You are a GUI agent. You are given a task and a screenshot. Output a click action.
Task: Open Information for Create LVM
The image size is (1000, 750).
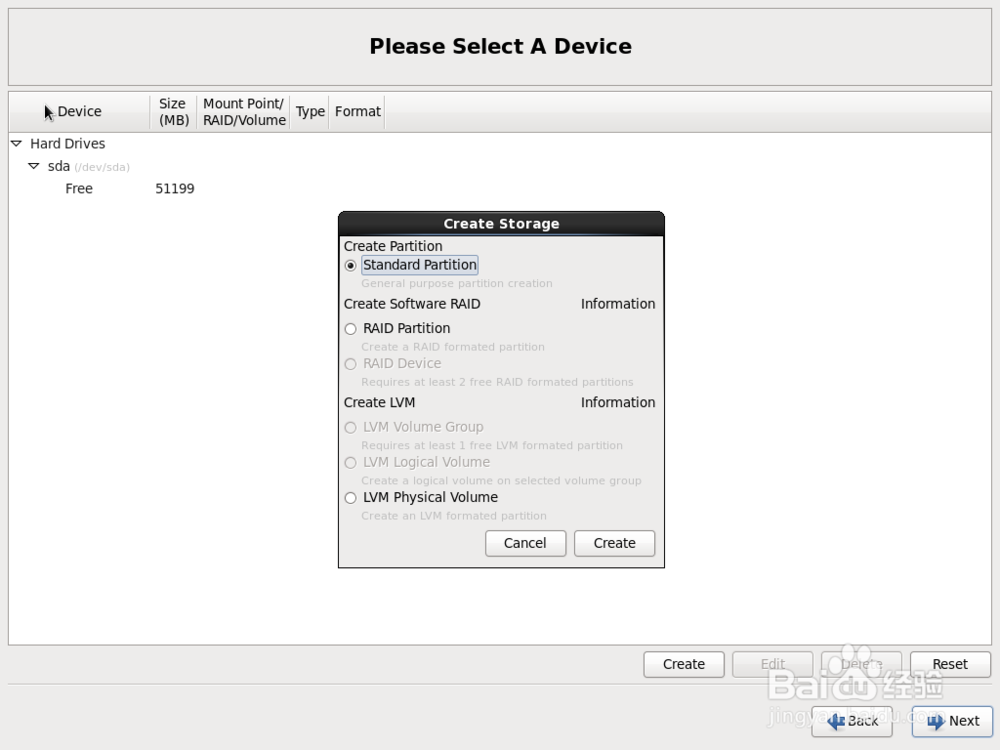click(x=617, y=402)
